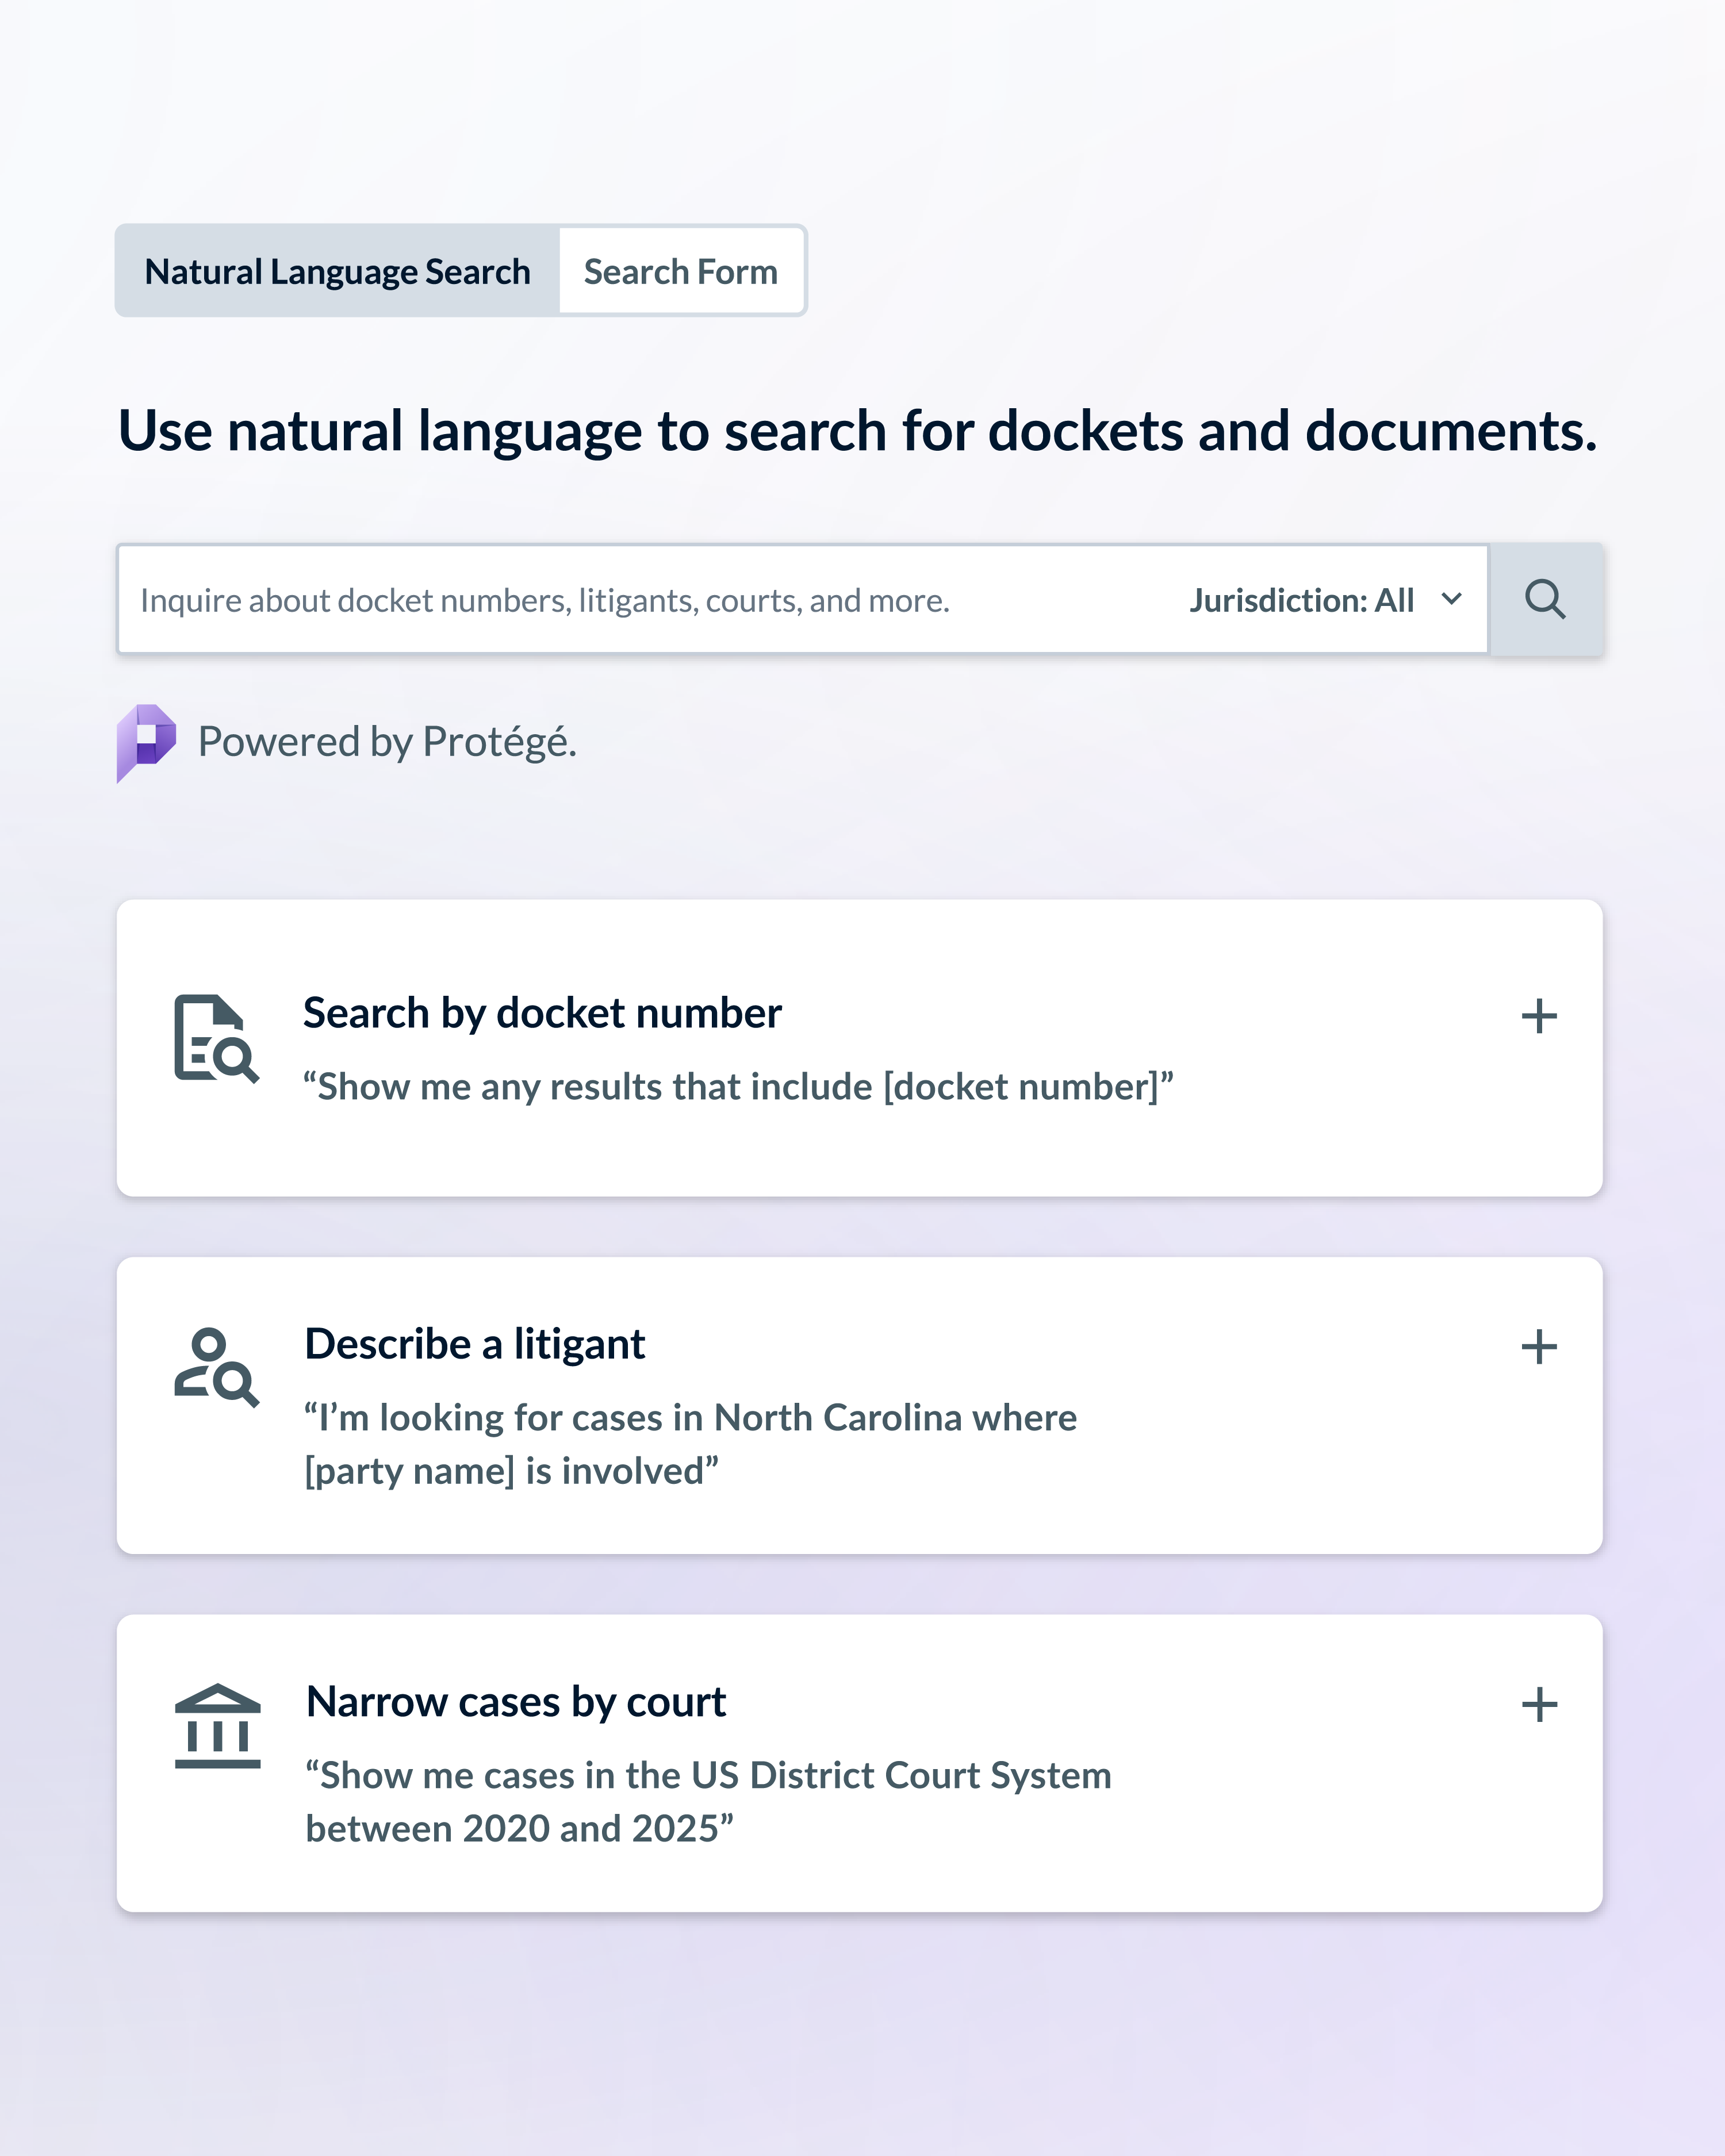Click the courthouse building icon

(217, 1726)
